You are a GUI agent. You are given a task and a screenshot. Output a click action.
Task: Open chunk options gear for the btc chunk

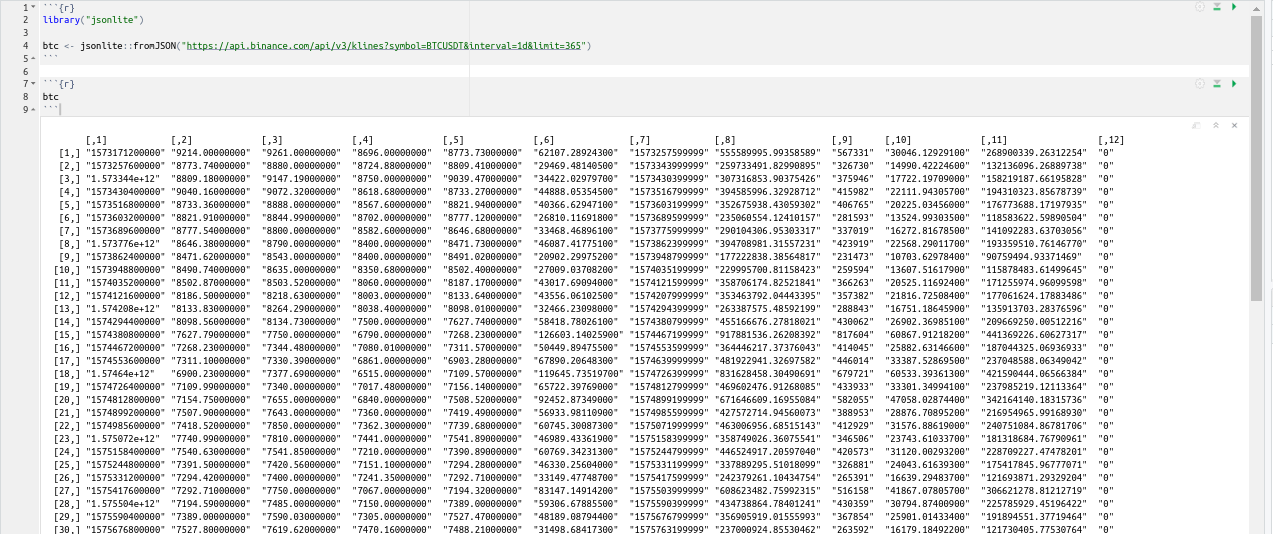(x=1200, y=84)
